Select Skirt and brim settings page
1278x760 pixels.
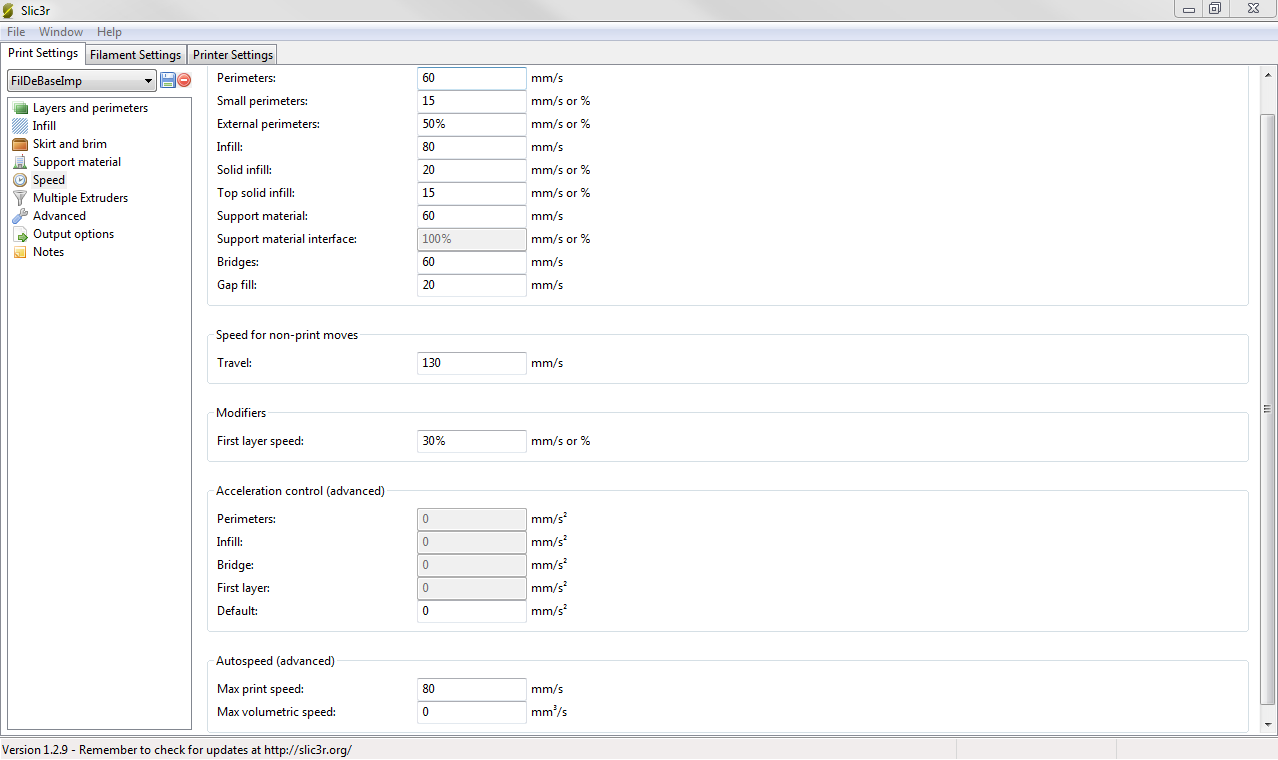coord(70,144)
